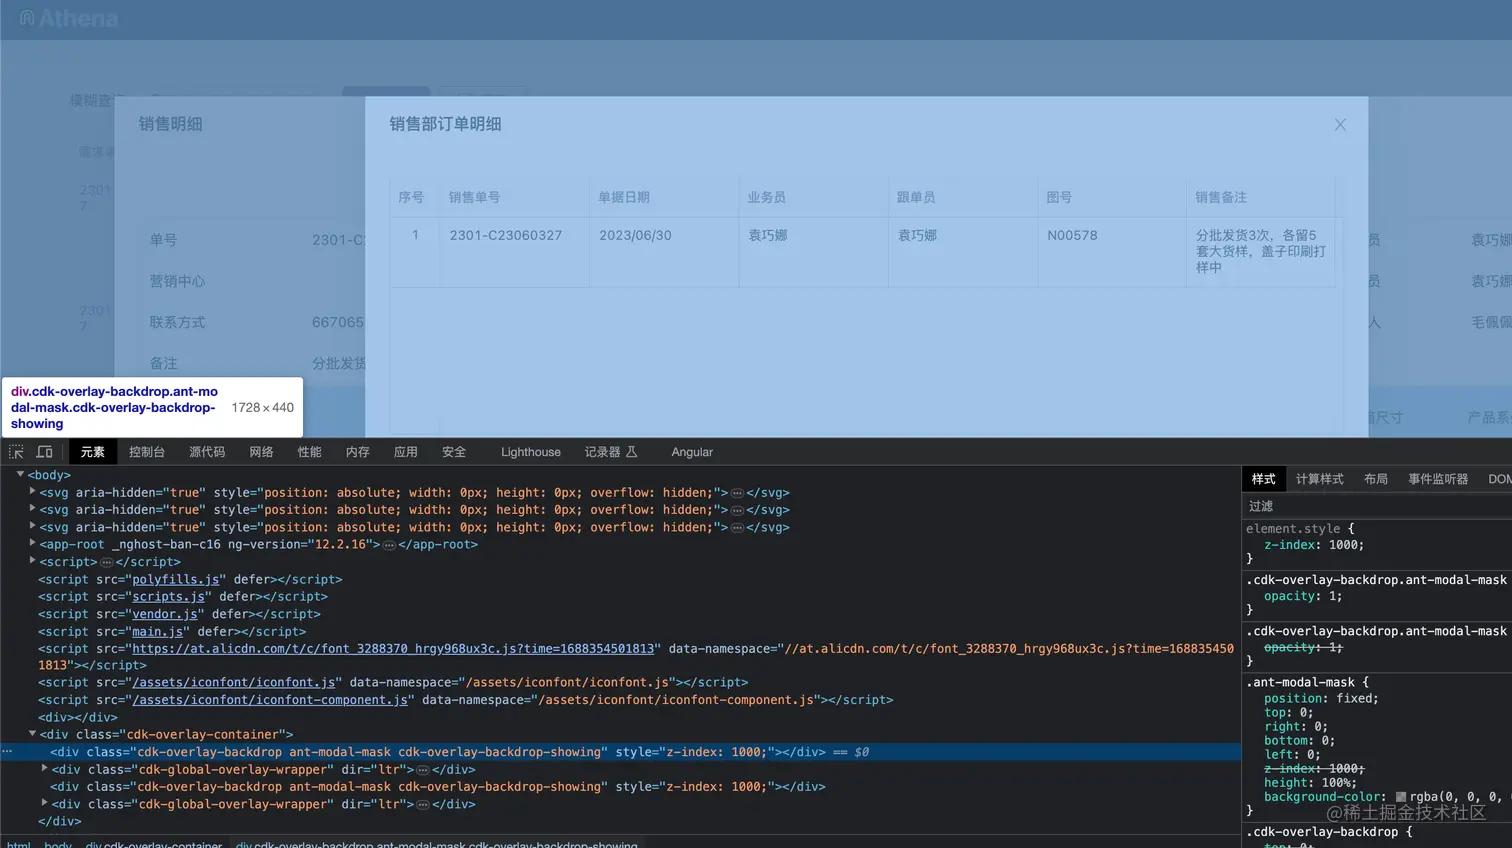This screenshot has width=1512, height=848.
Task: Expand the app-root node
Action: (32, 544)
